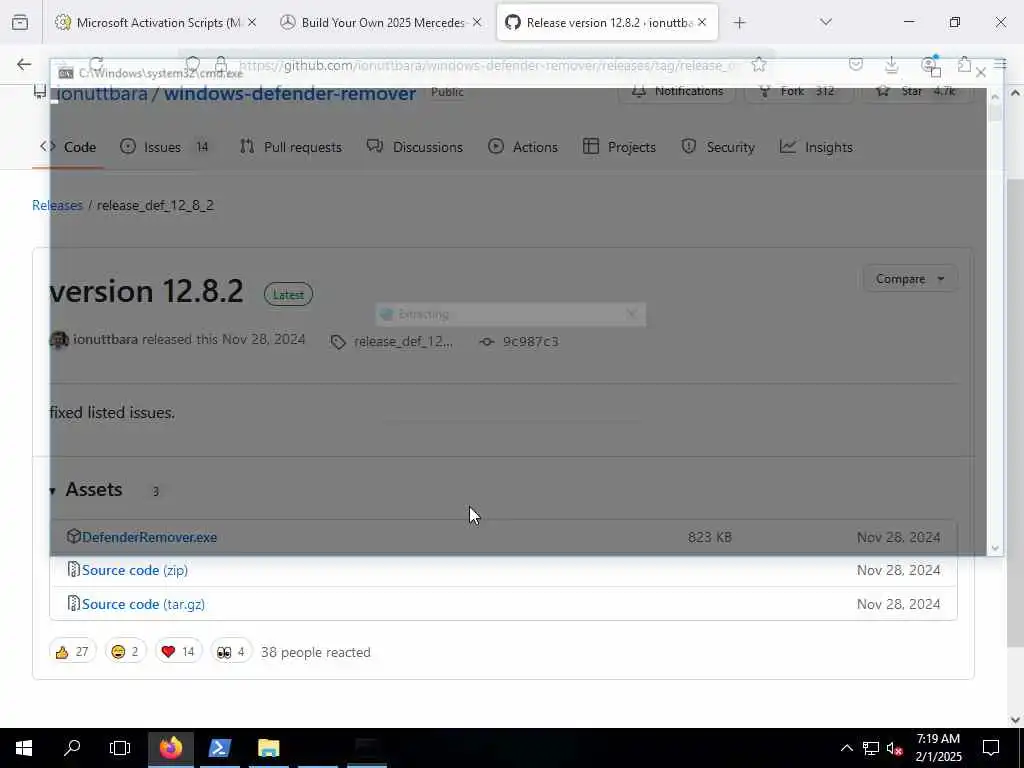
Task: Open the Projects tab
Action: click(619, 147)
